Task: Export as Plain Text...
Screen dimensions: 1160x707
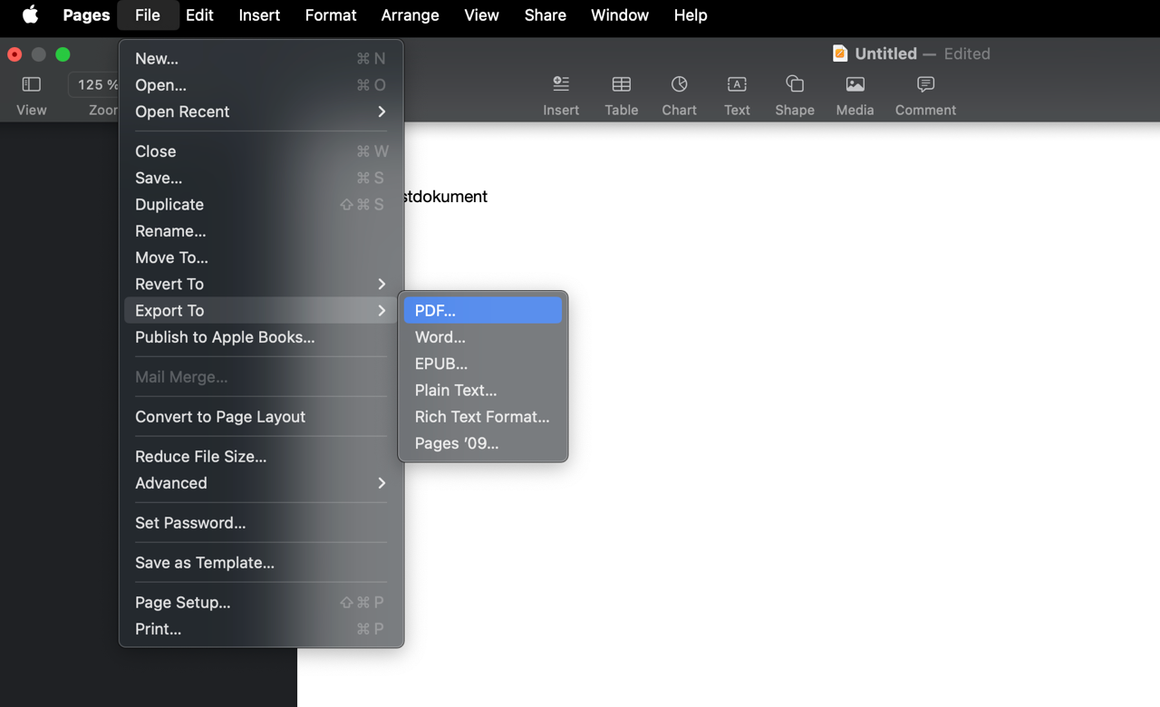Action: coord(482,390)
